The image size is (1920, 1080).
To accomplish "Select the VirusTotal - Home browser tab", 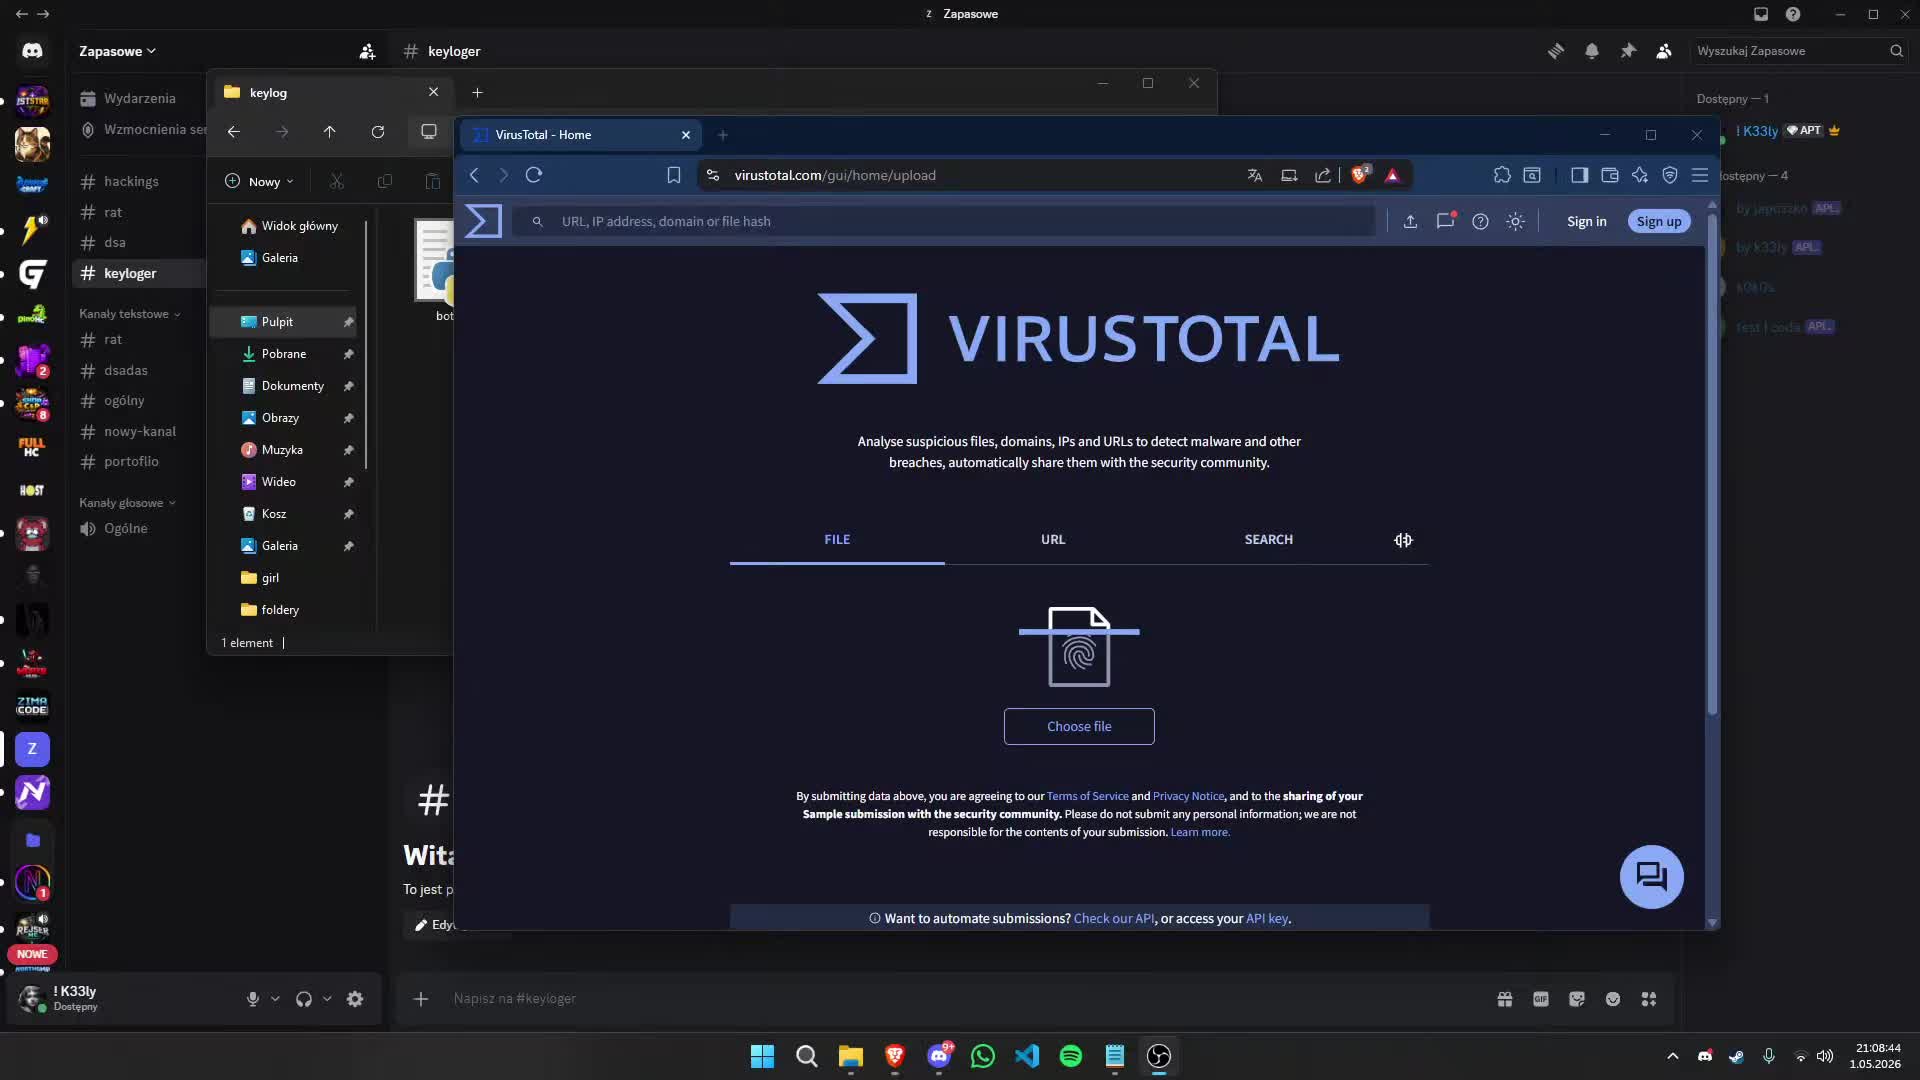I will click(580, 135).
